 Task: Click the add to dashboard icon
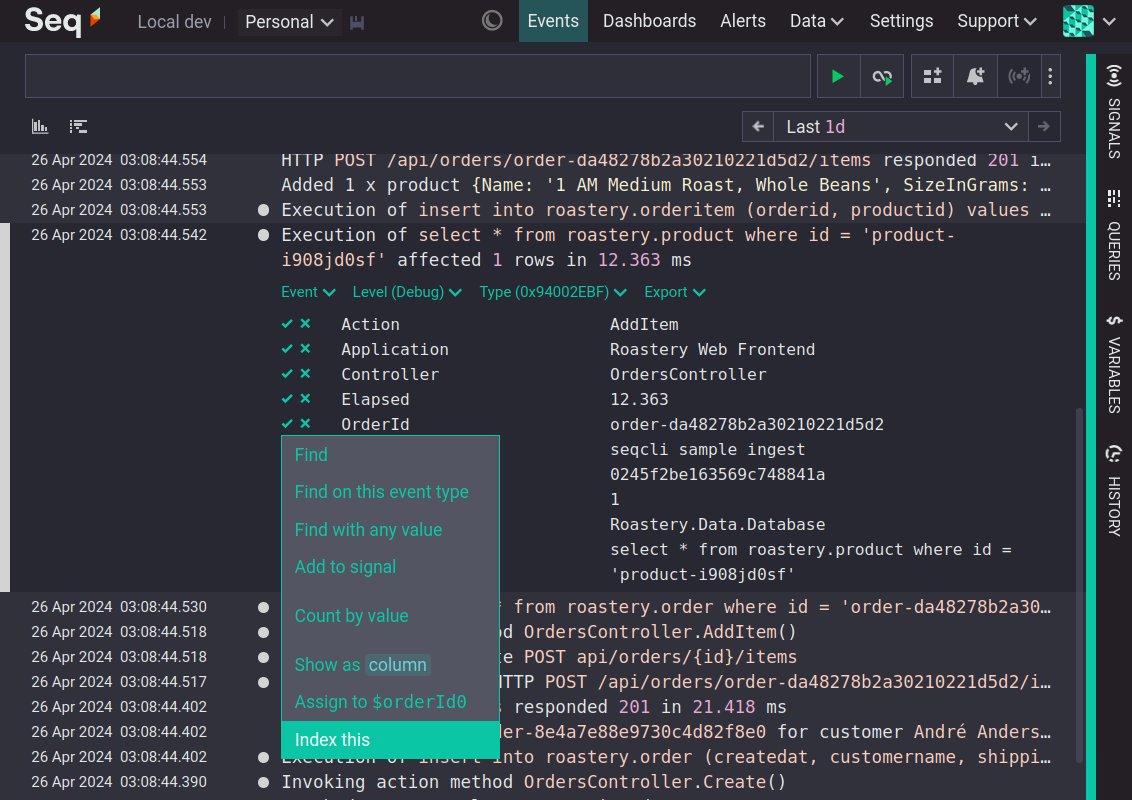(x=932, y=76)
